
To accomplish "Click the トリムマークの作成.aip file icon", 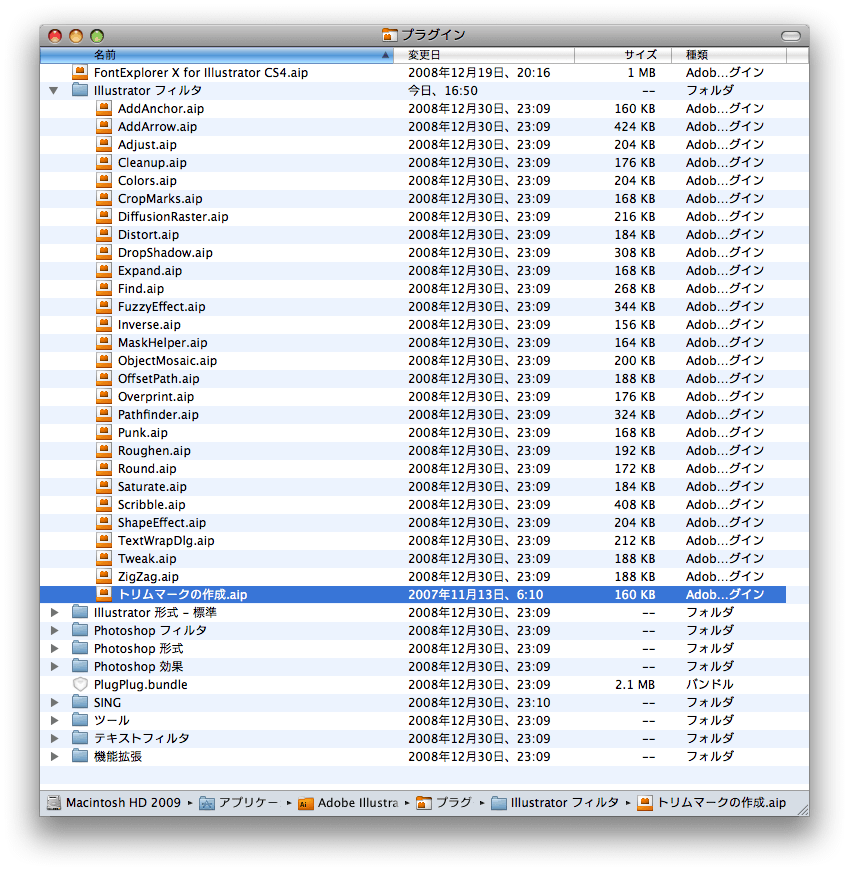I will pyautogui.click(x=104, y=594).
